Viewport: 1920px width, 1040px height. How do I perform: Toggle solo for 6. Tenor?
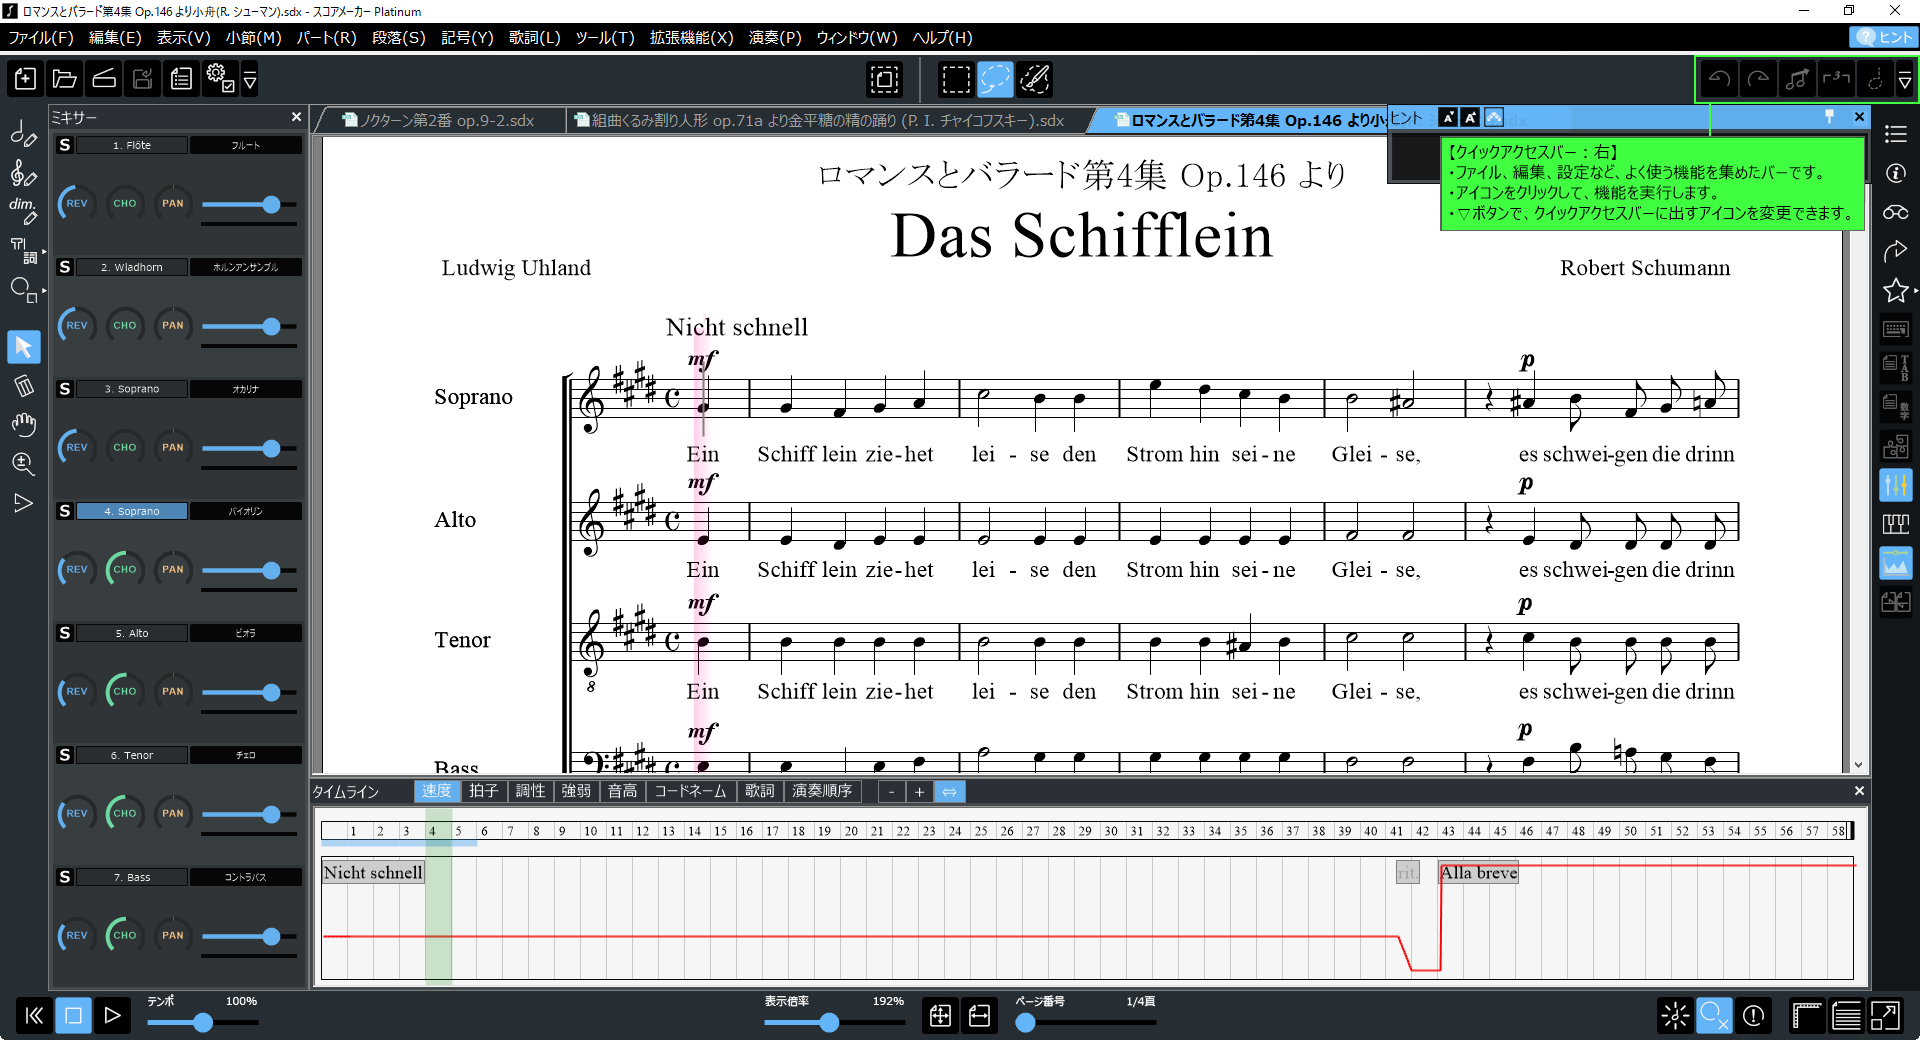pyautogui.click(x=65, y=755)
